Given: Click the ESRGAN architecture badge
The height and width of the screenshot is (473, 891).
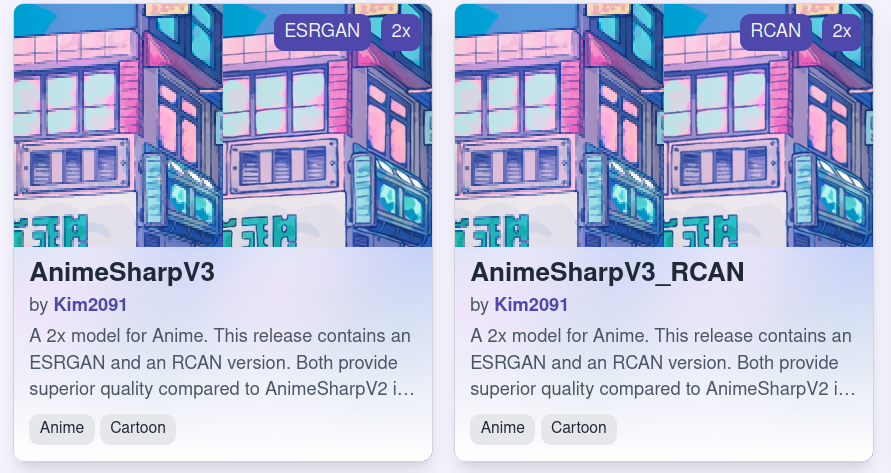Looking at the screenshot, I should (322, 31).
